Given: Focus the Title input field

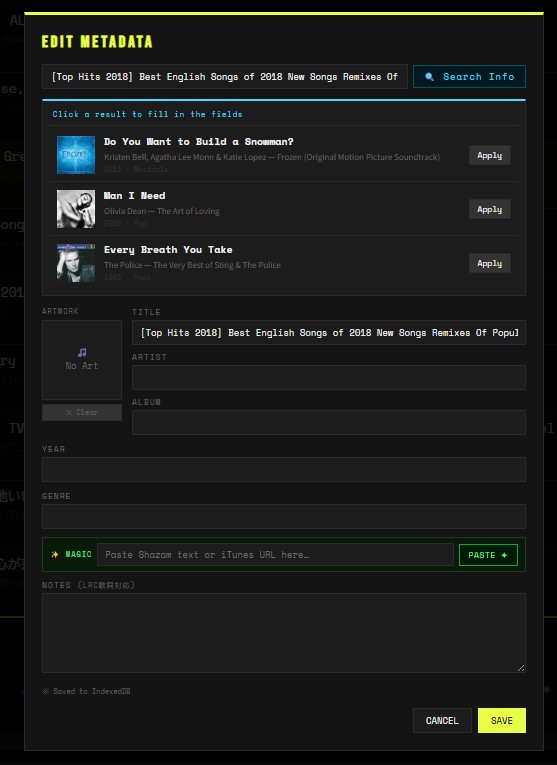Looking at the screenshot, I should pyautogui.click(x=329, y=333).
